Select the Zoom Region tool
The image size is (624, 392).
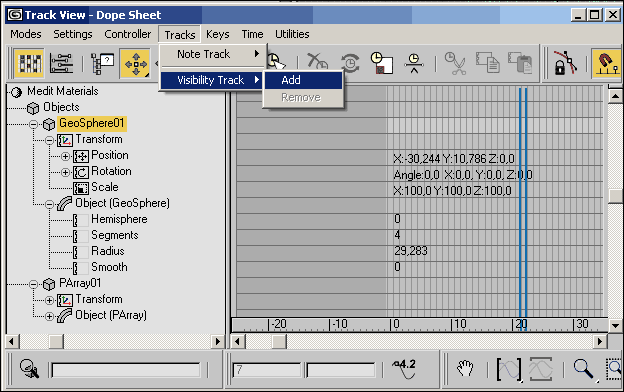coord(614,369)
